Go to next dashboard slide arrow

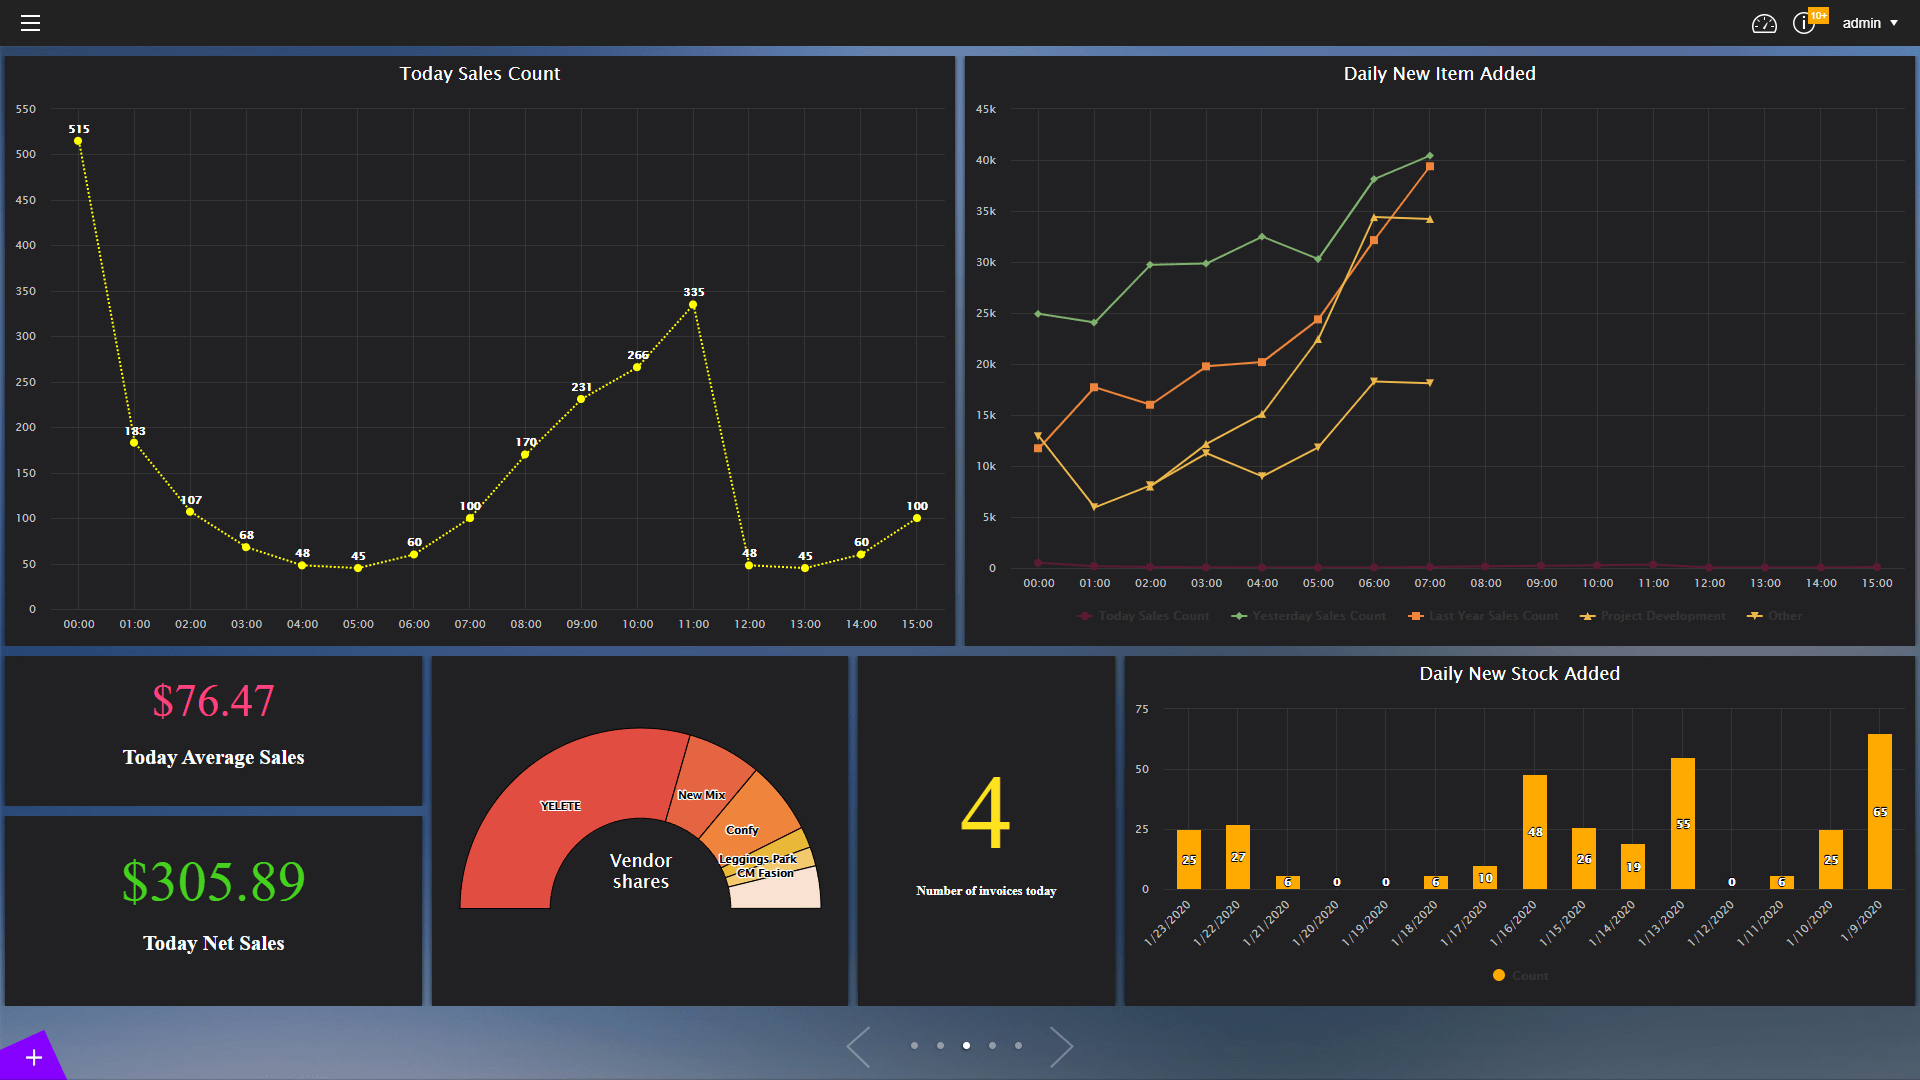[x=1061, y=1047]
